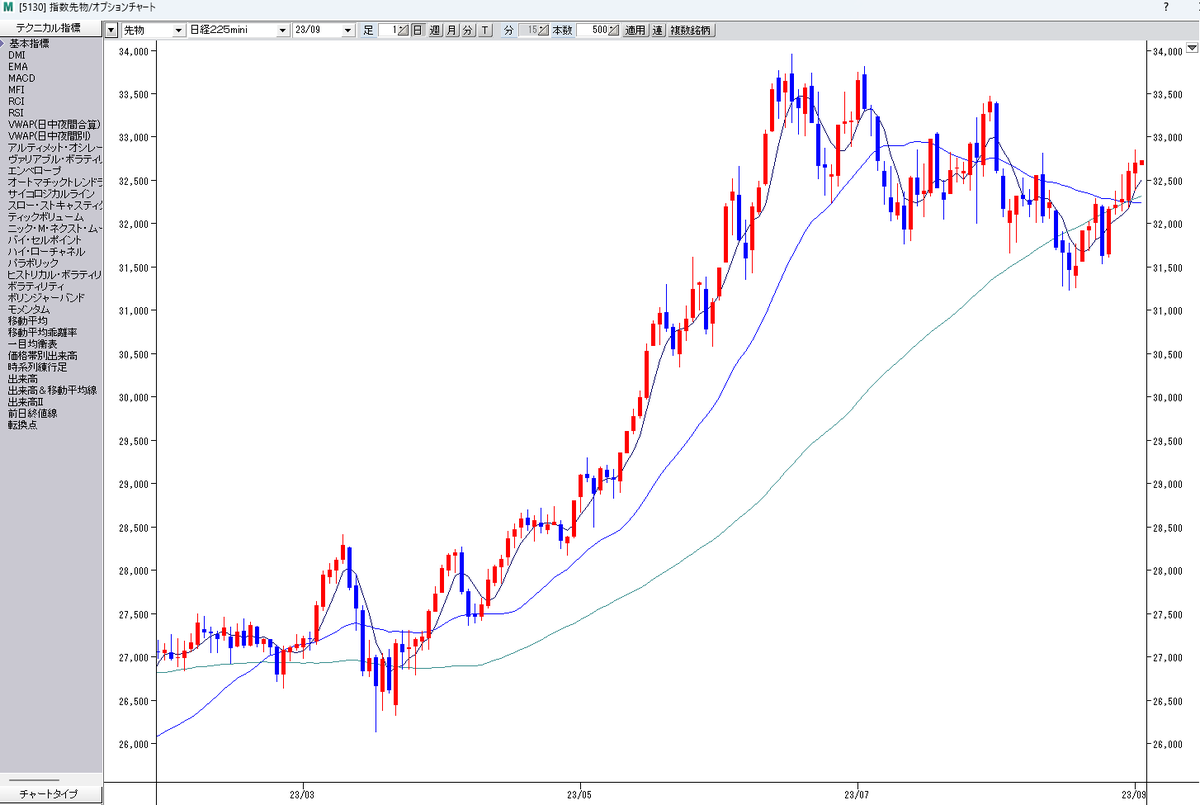
Task: Select 移動平均乖離率 indicator
Action: pos(42,332)
